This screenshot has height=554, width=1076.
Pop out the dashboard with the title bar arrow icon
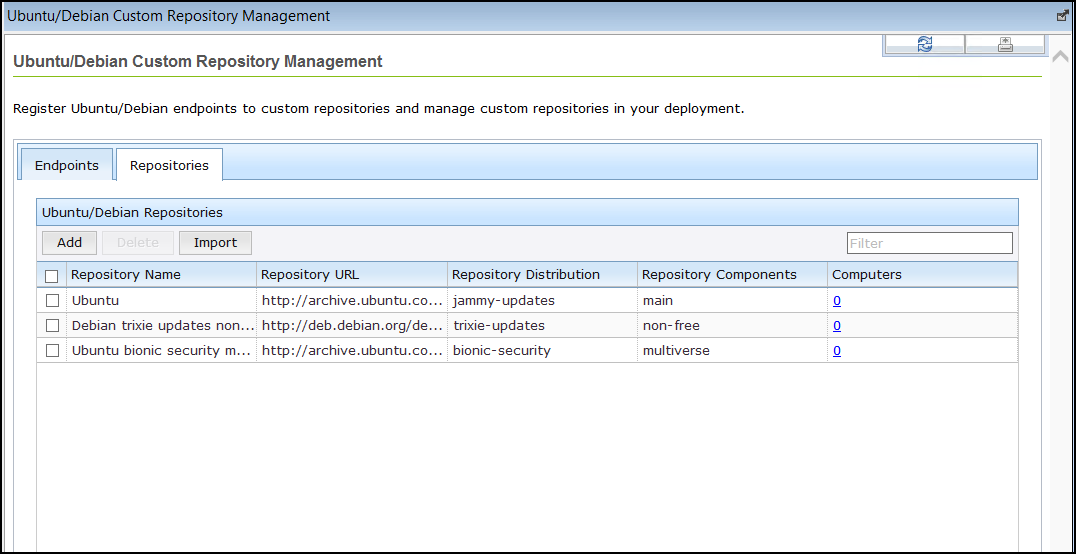pos(1063,15)
